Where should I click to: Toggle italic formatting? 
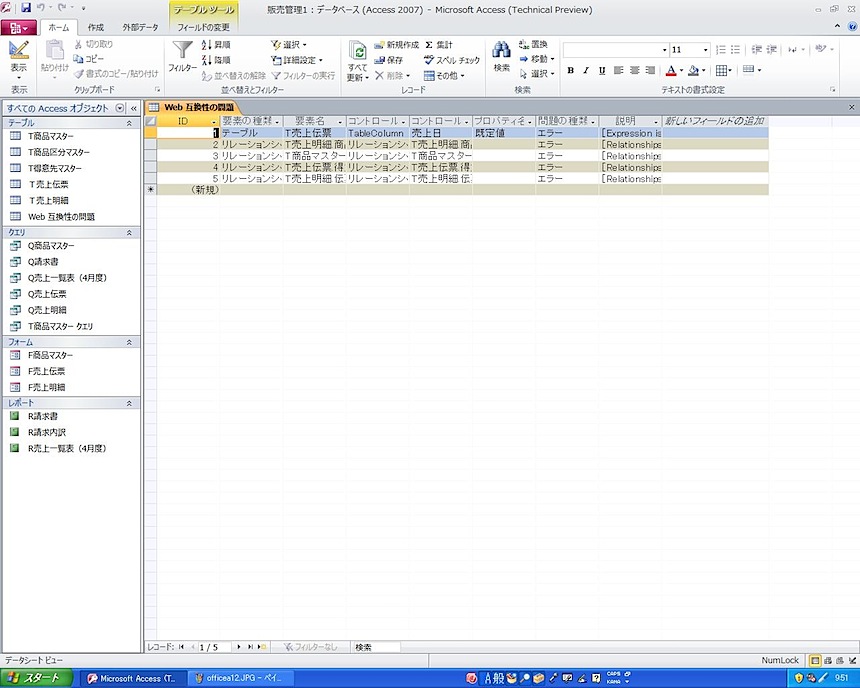(586, 70)
